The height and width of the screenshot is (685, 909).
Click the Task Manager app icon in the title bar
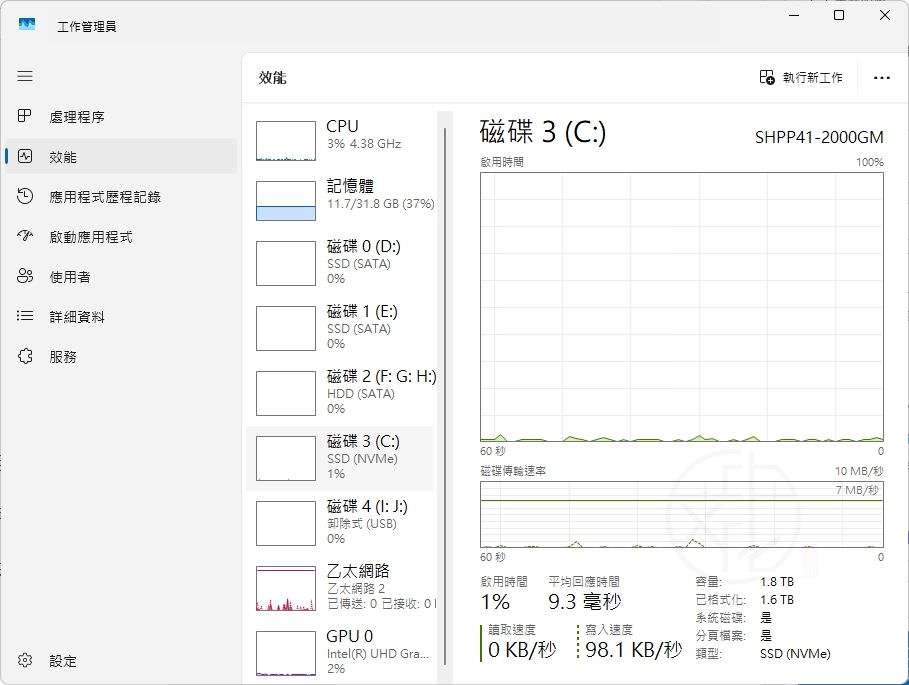pyautogui.click(x=27, y=24)
